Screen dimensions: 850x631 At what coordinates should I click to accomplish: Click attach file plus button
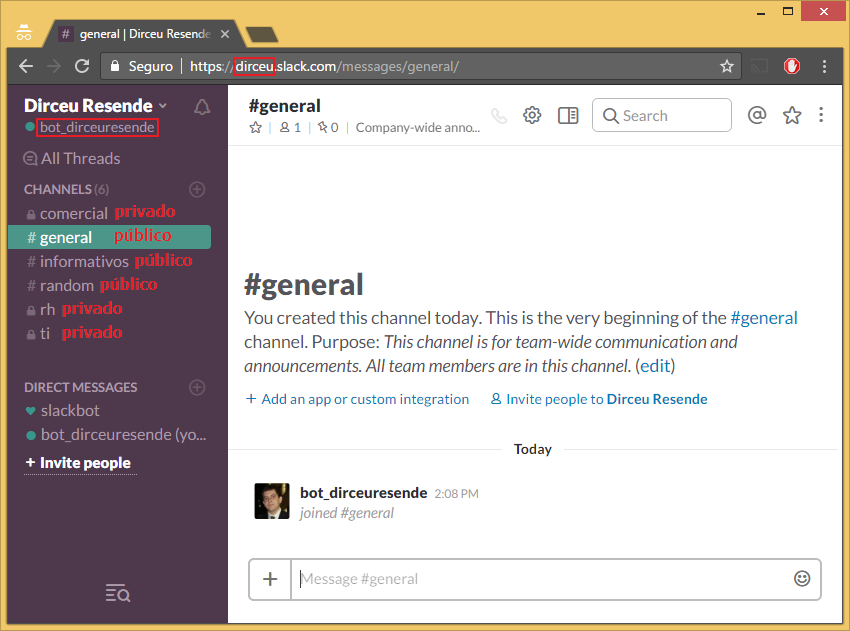pos(270,579)
